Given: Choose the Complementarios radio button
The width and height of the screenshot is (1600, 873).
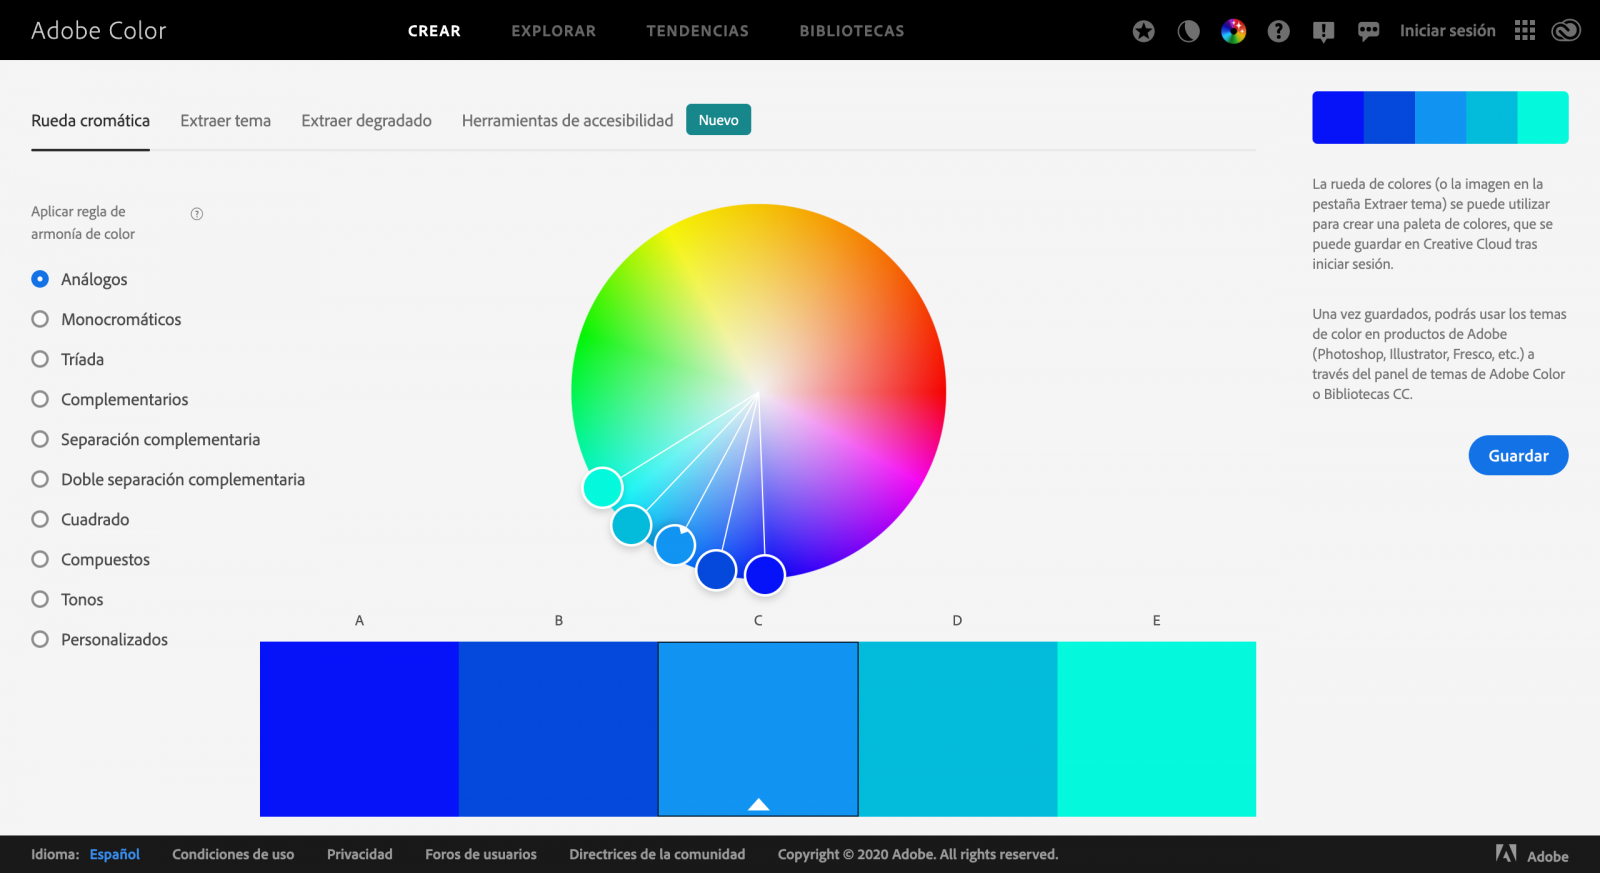Looking at the screenshot, I should click(40, 399).
